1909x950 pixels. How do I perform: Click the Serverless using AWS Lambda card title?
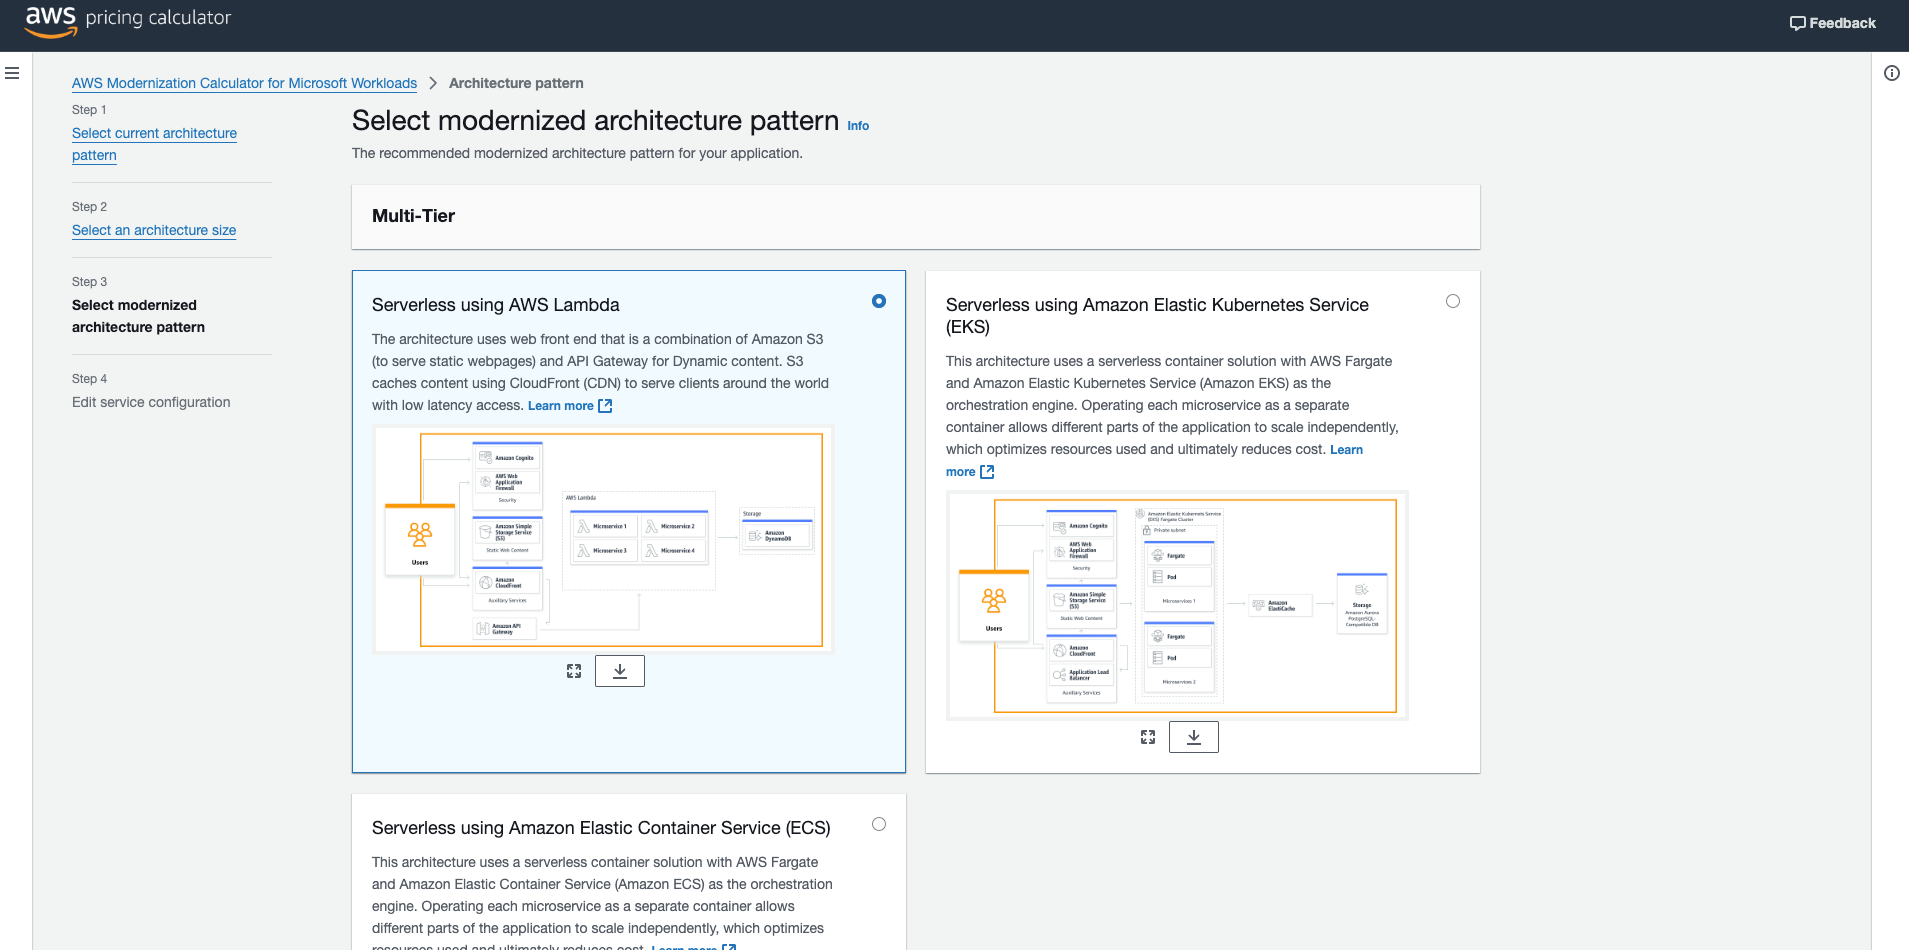tap(495, 305)
